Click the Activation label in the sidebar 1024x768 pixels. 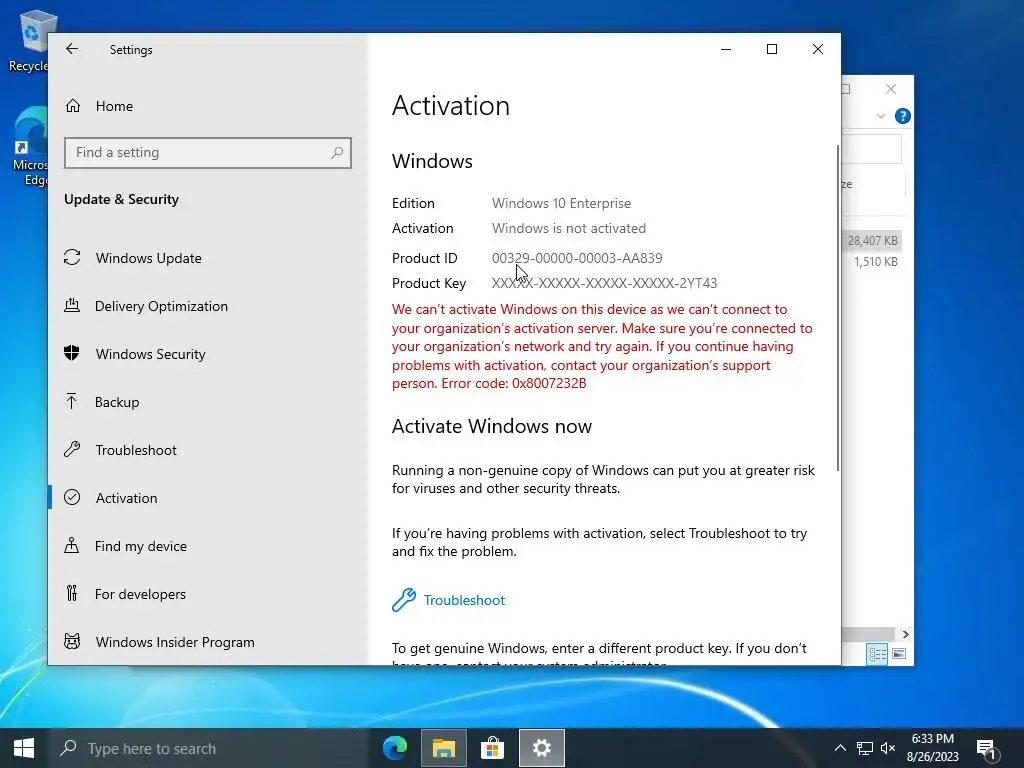click(127, 498)
